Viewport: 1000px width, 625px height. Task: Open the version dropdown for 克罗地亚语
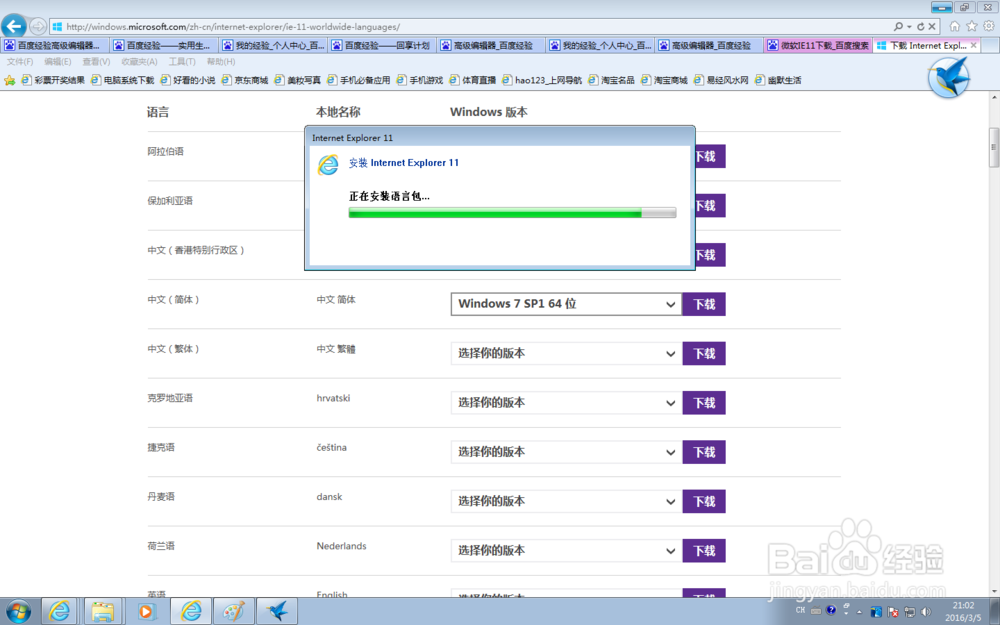[x=566, y=402]
